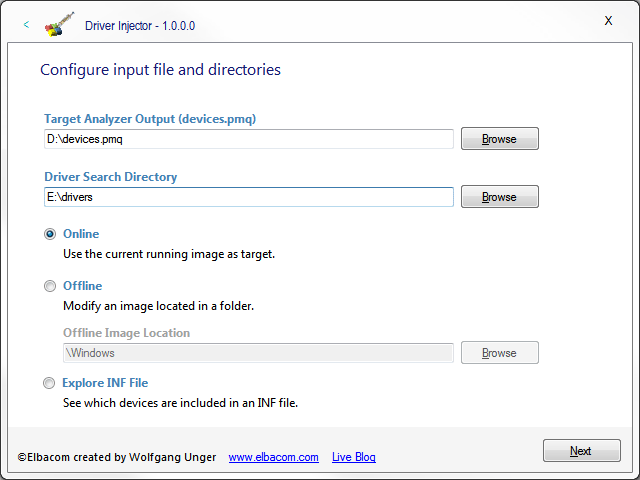
Task: Click the Driver Injector app logo icon
Action: 60,24
